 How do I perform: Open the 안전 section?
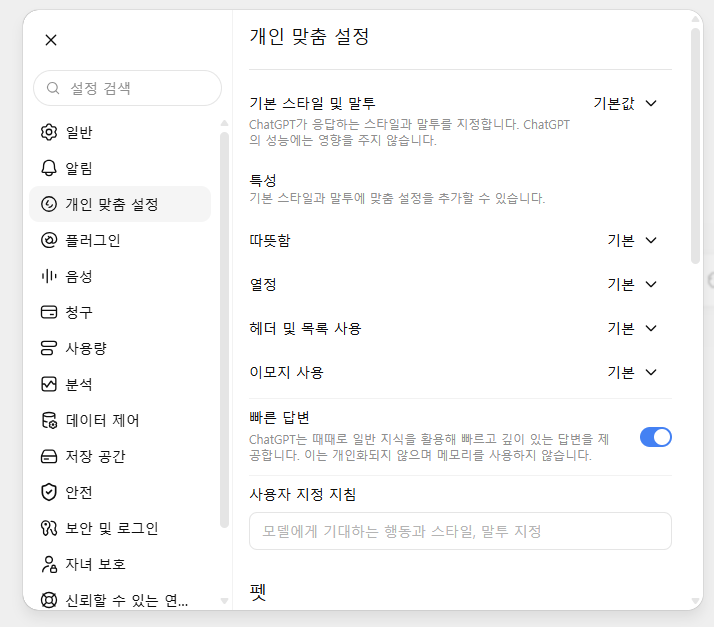tap(120, 492)
